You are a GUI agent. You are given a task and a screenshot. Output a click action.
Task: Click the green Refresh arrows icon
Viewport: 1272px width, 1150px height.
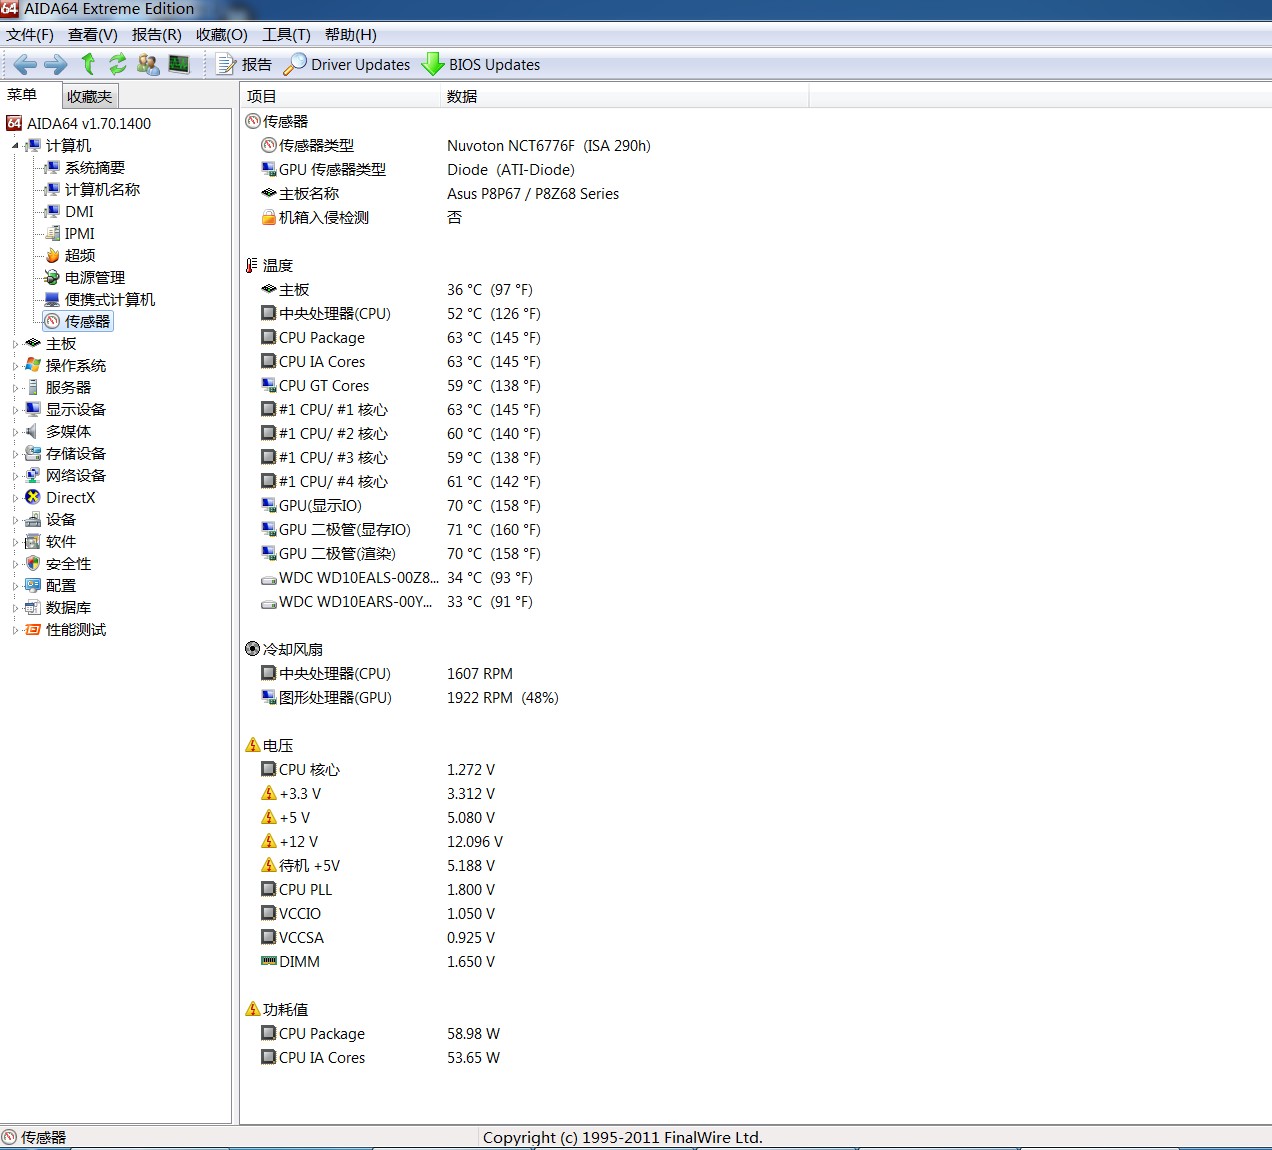tap(118, 64)
